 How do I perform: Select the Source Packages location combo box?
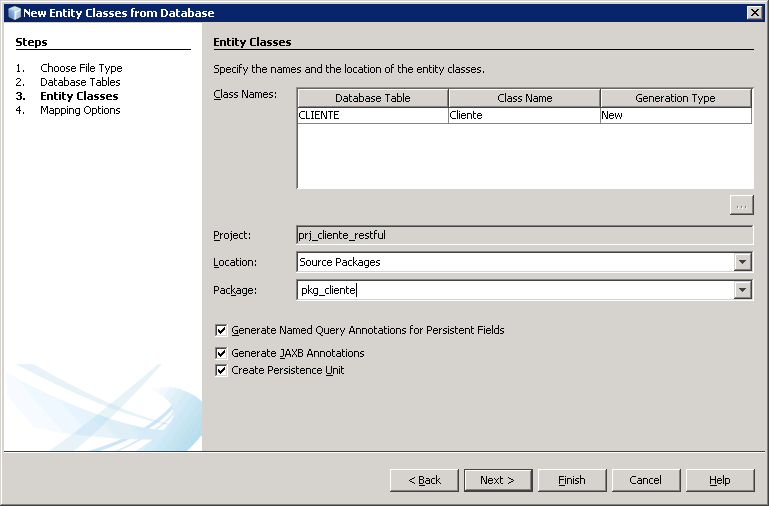(x=515, y=262)
